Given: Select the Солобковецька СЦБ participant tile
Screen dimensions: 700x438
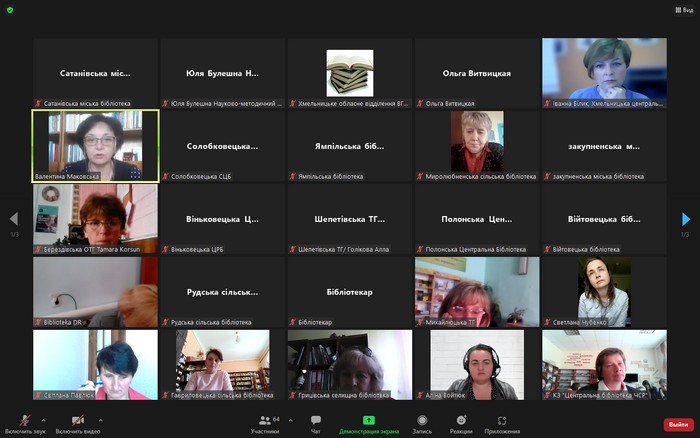Looking at the screenshot, I should pyautogui.click(x=222, y=146).
